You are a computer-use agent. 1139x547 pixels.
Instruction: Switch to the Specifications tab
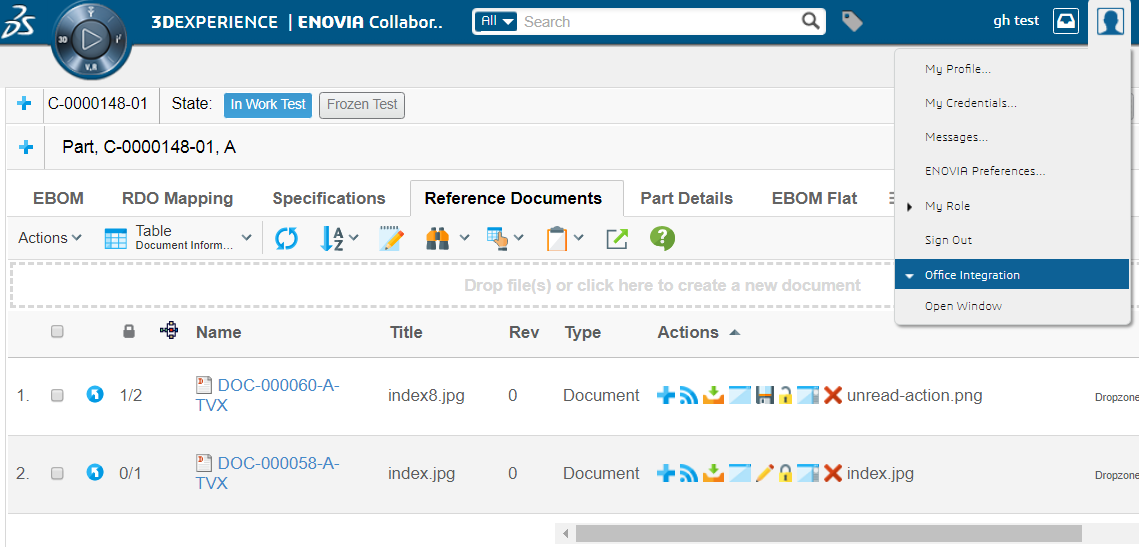pos(328,198)
